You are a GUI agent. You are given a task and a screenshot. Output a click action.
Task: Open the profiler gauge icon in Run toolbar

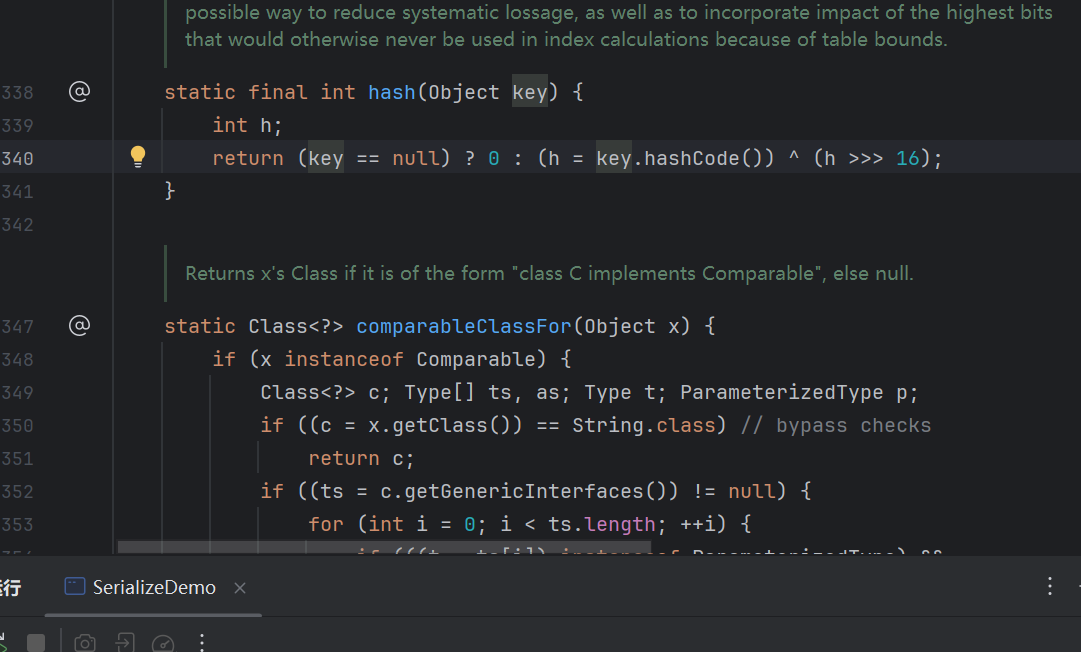click(x=163, y=643)
